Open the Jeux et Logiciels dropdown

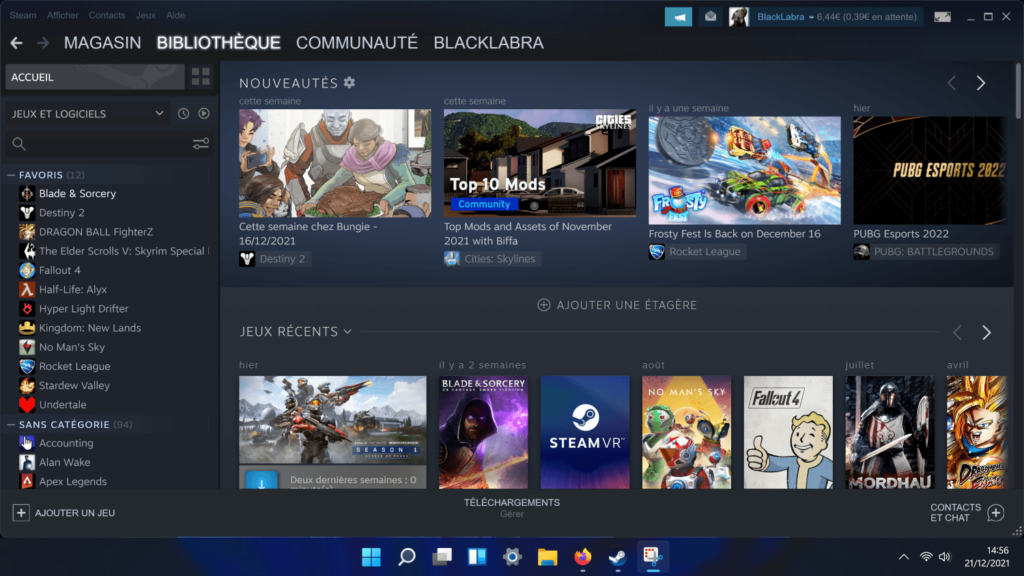tap(87, 114)
